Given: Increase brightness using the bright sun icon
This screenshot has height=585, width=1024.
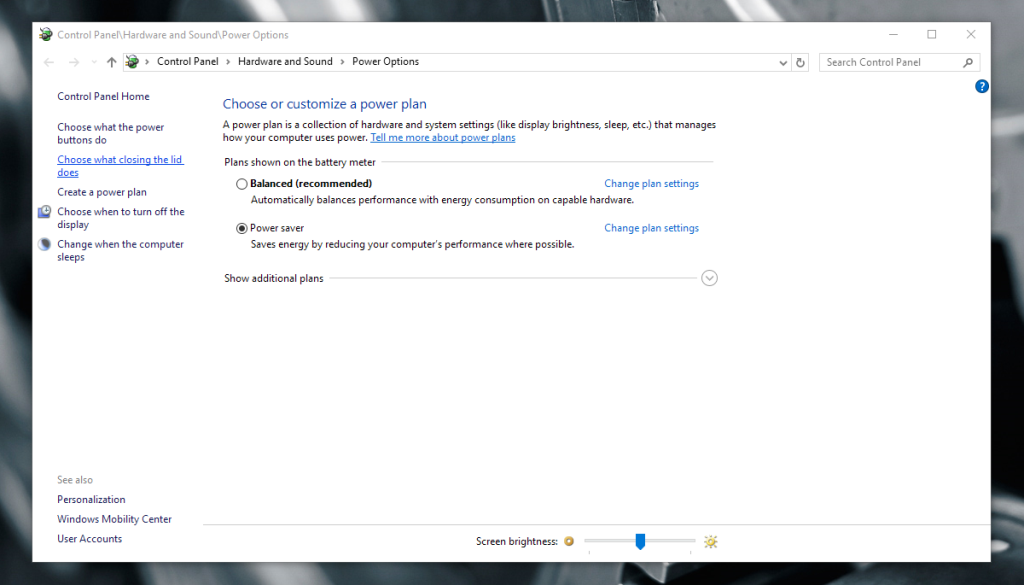Looking at the screenshot, I should [710, 541].
